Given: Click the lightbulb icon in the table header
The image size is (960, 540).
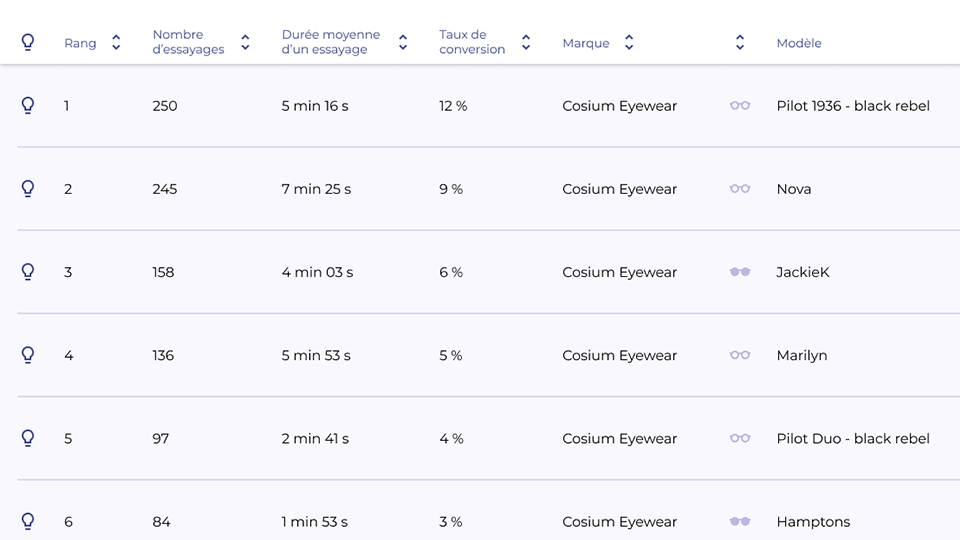Looking at the screenshot, I should click(28, 42).
